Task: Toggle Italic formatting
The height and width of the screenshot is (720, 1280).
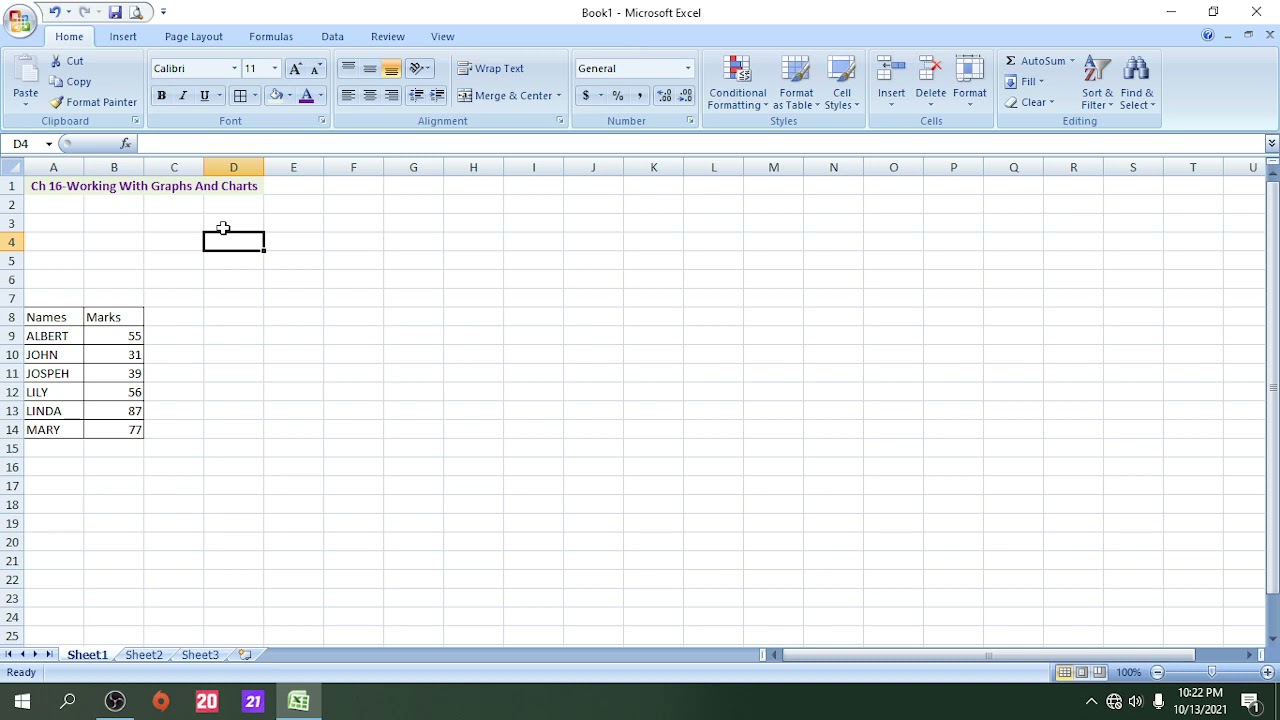Action: 183,95
